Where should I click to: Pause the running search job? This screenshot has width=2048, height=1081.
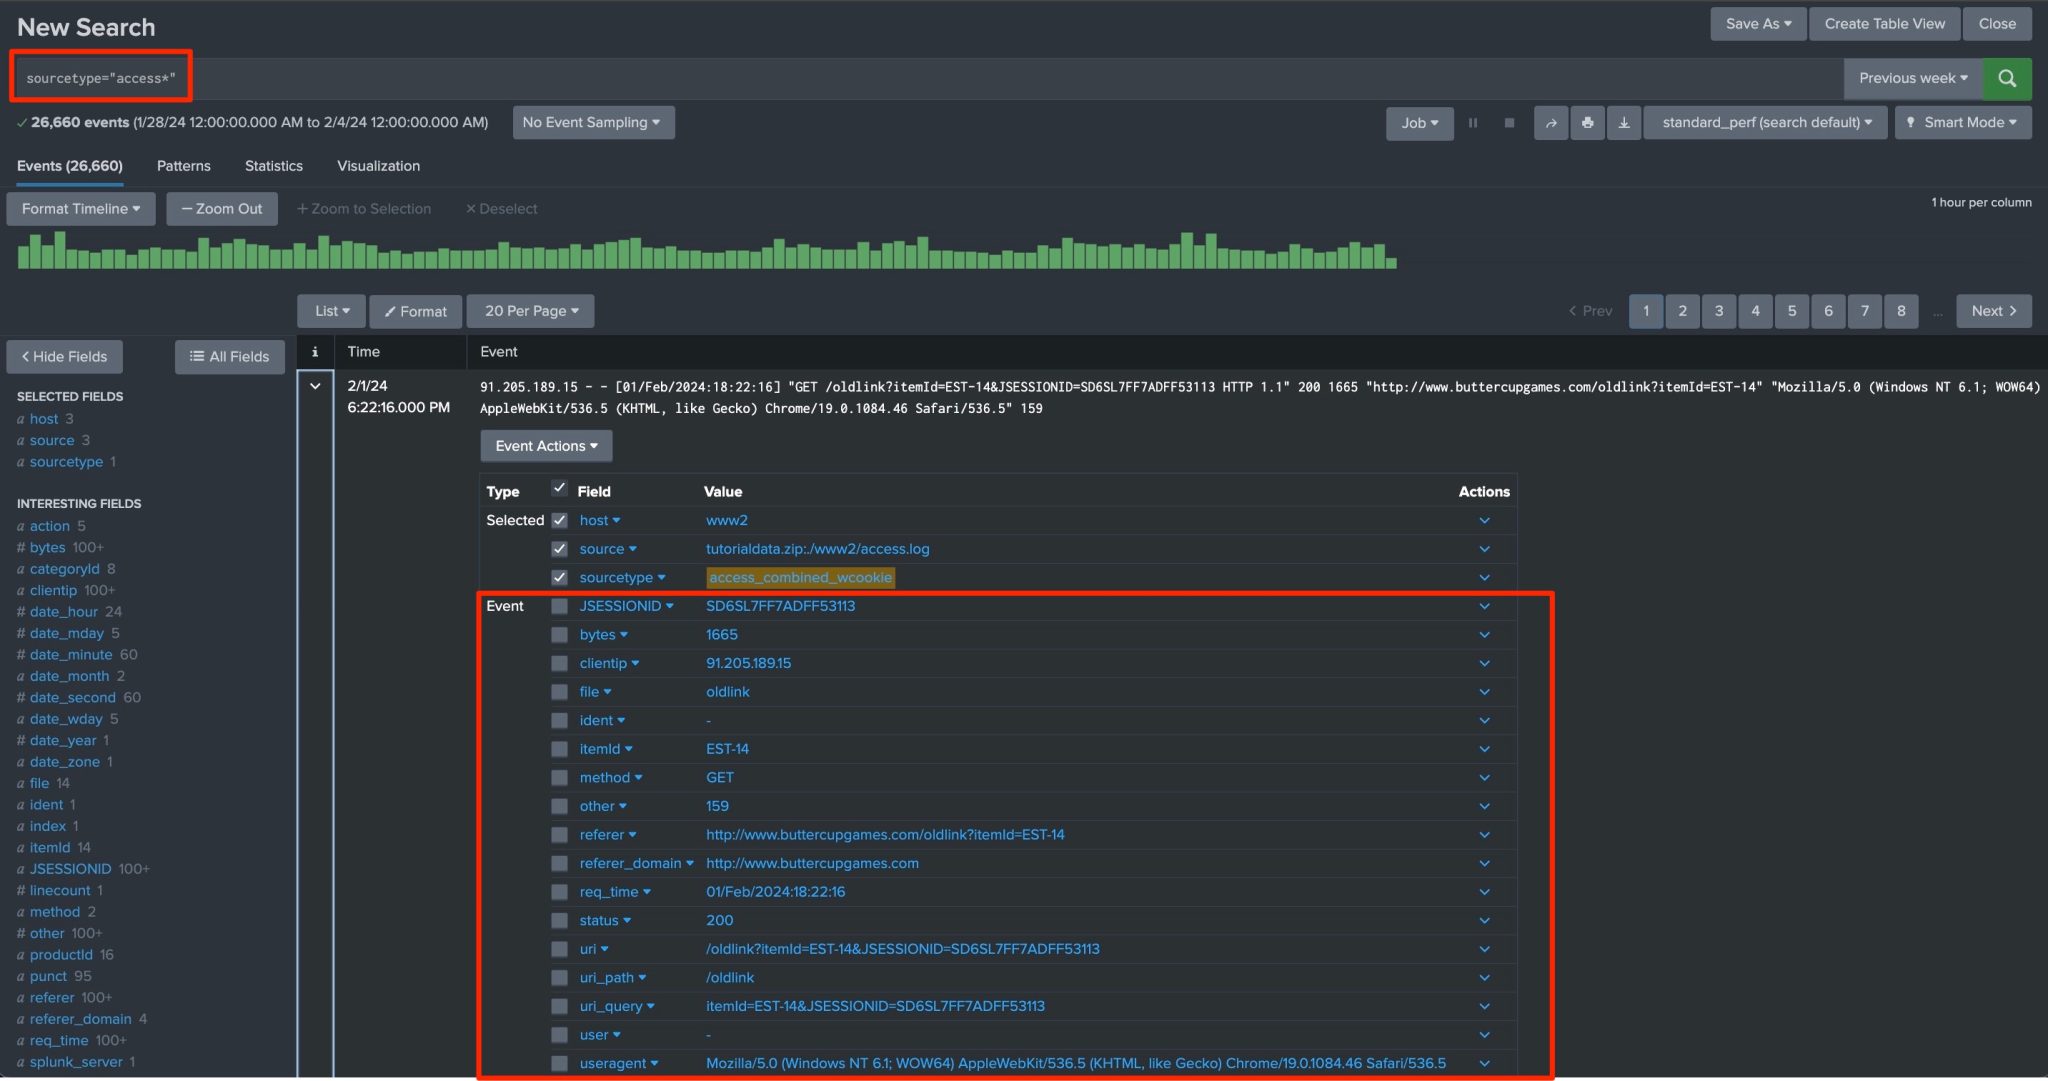click(x=1472, y=122)
